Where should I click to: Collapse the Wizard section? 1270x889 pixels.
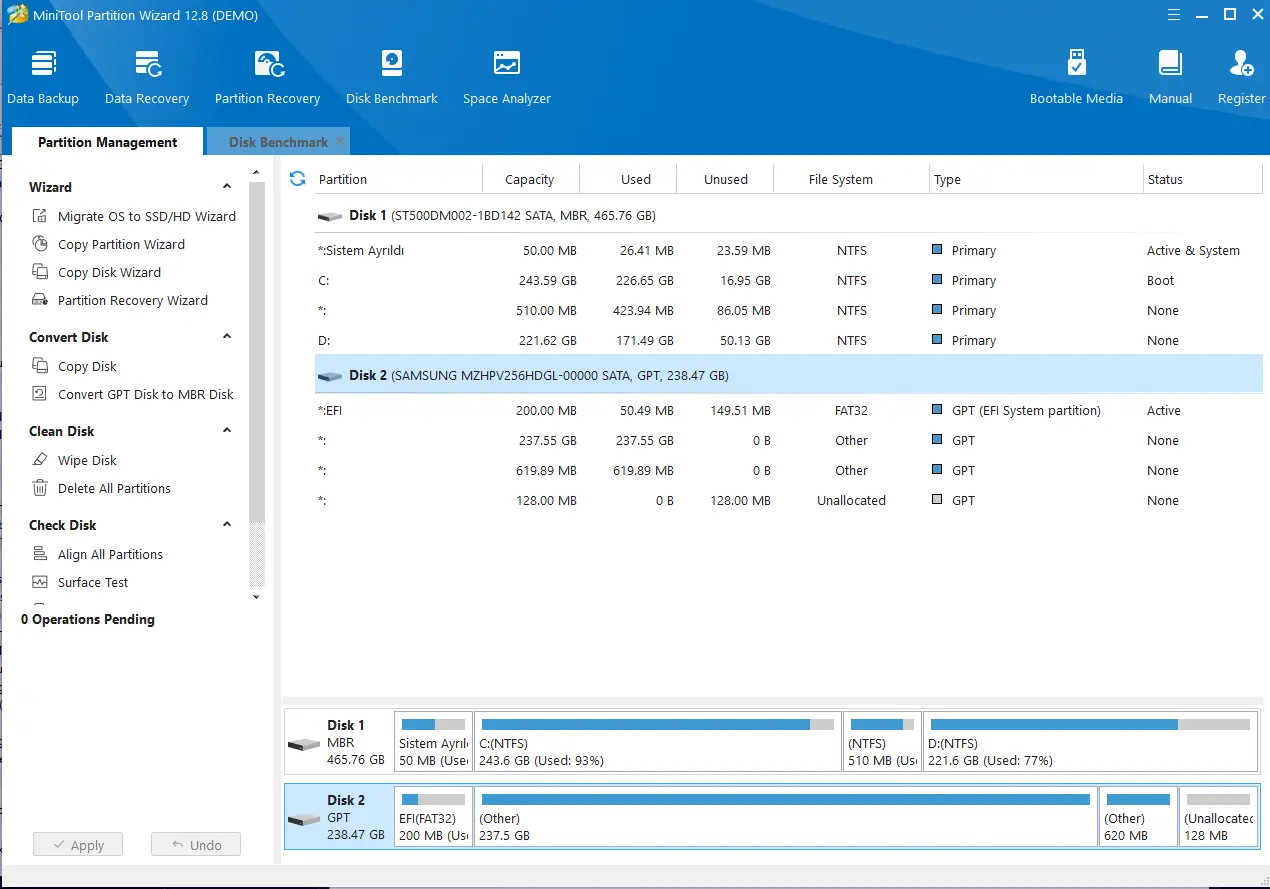(227, 187)
